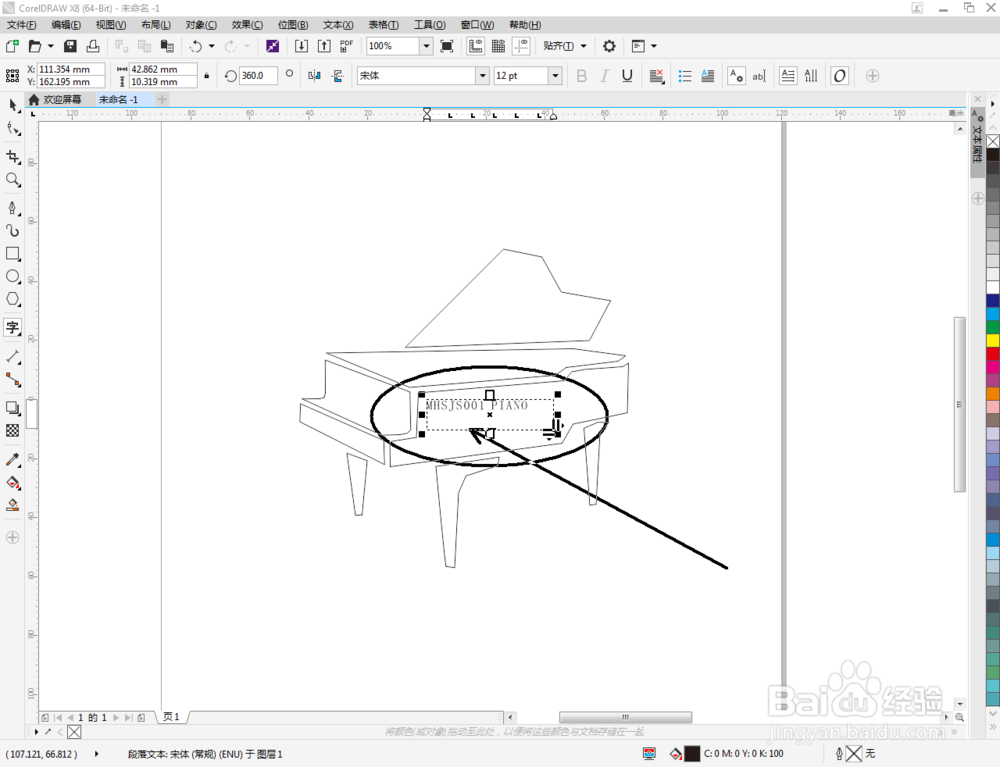1000x767 pixels.
Task: Open text properties docker button
Action: coord(735,76)
